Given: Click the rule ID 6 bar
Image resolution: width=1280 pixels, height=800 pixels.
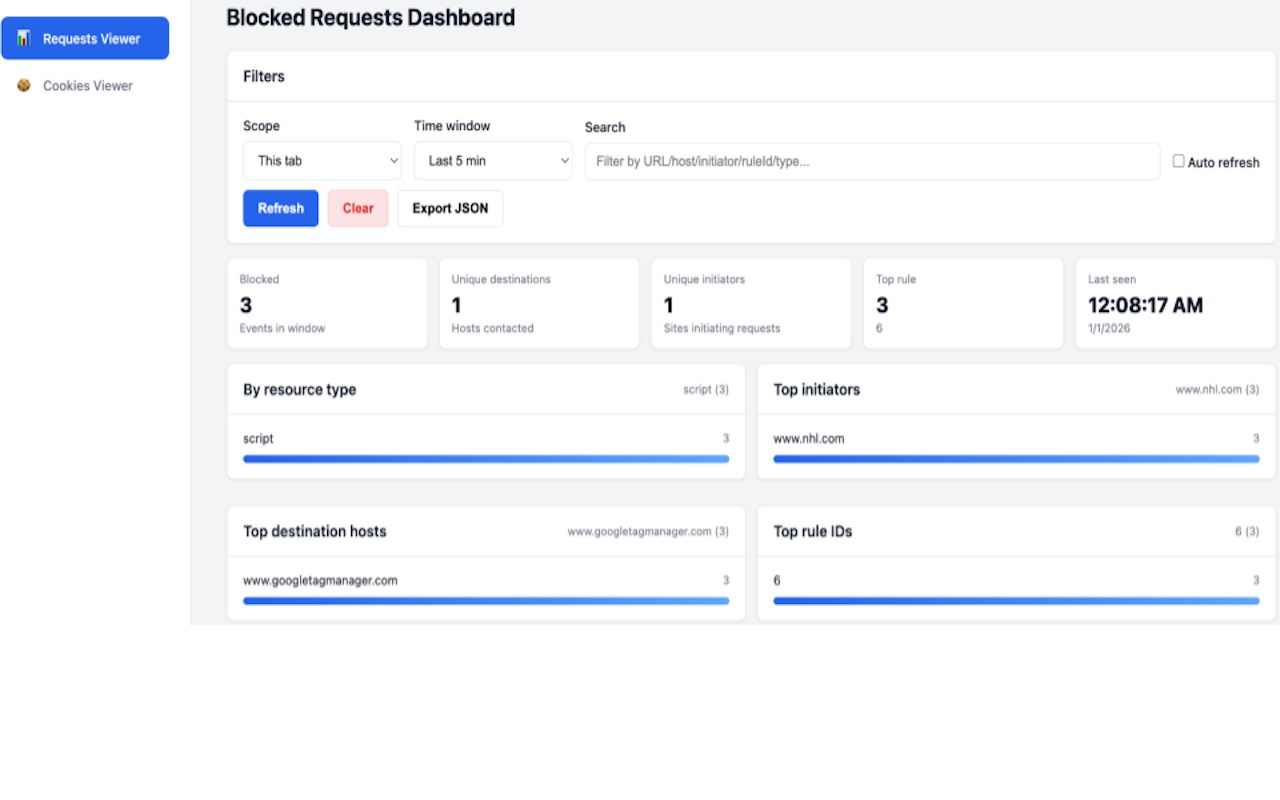Looking at the screenshot, I should pos(1016,601).
